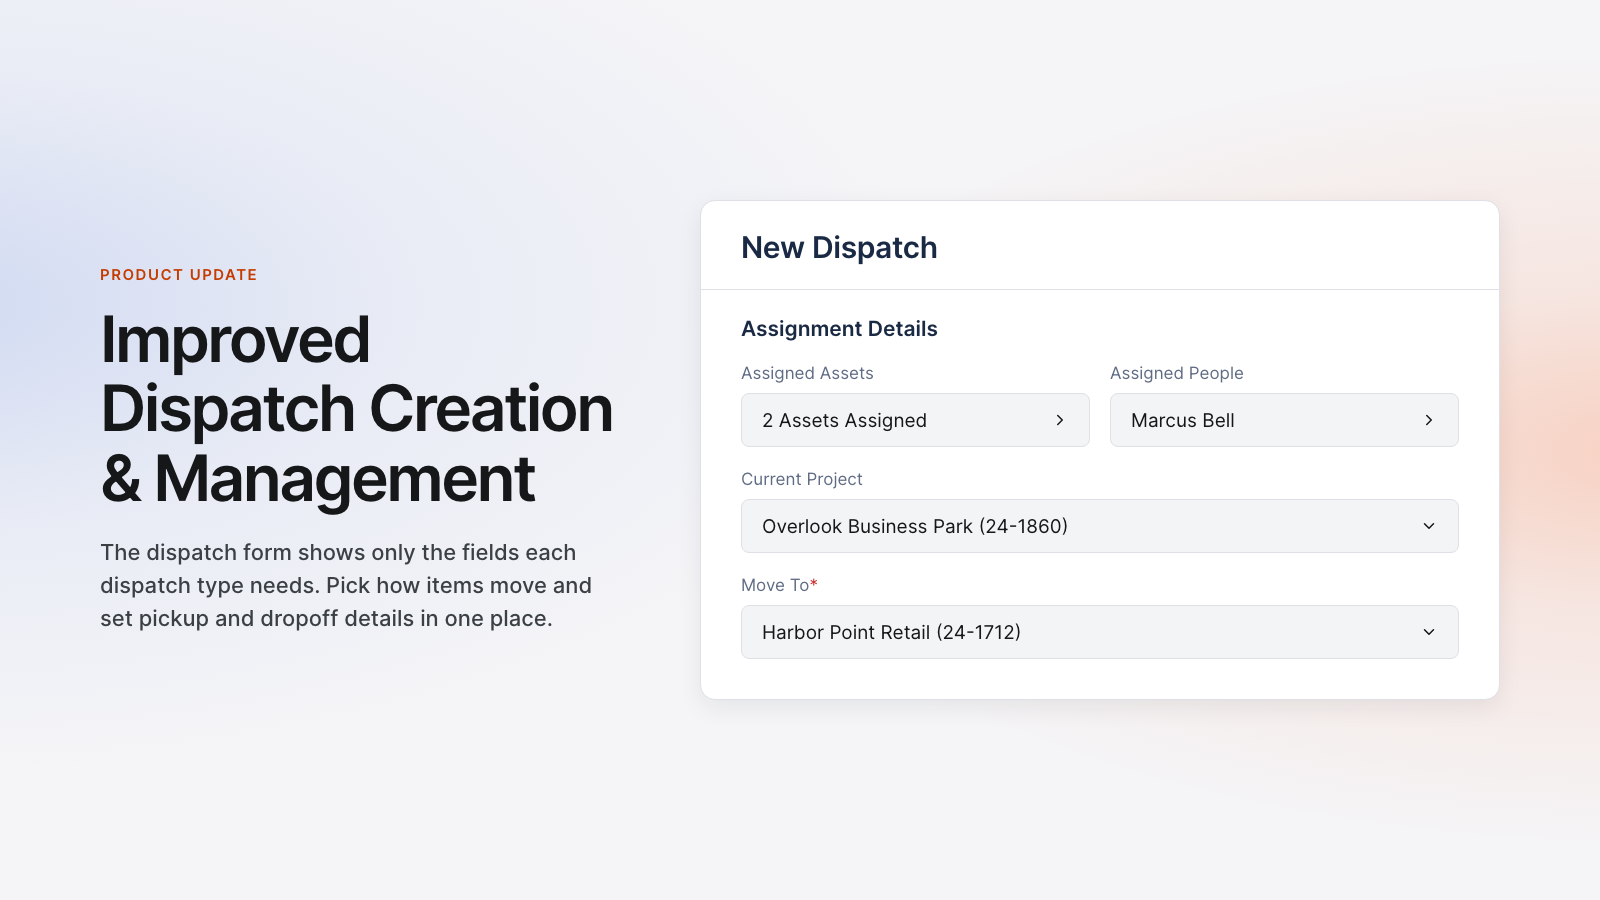Click the Current Project label
The image size is (1600, 900).
[x=802, y=479]
